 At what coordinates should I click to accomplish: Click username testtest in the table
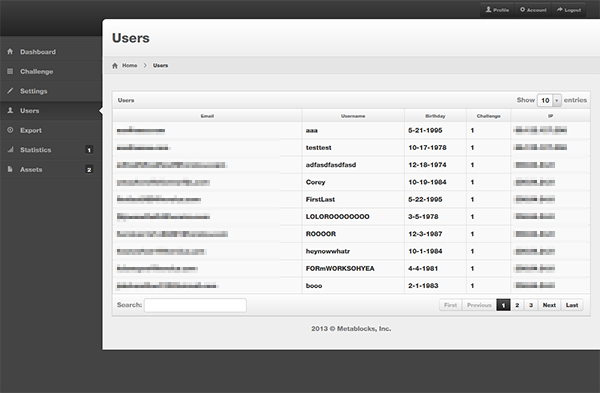coord(318,148)
